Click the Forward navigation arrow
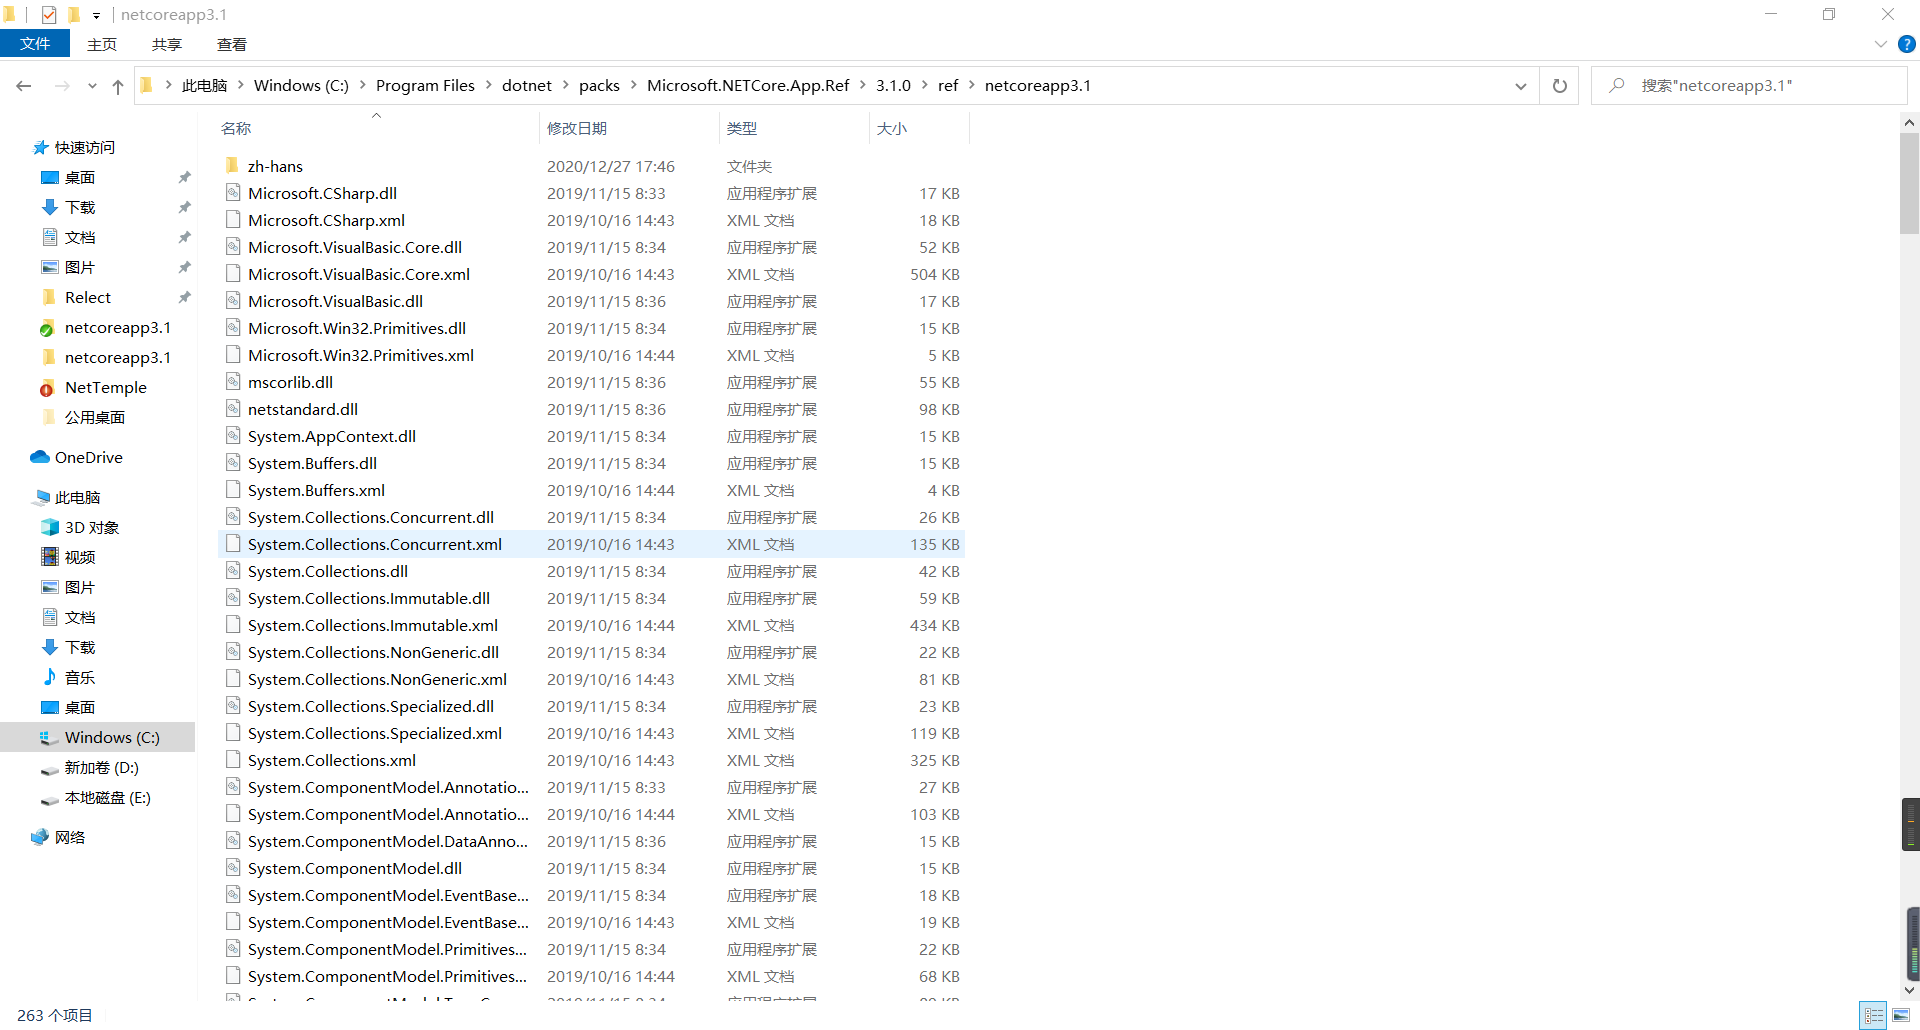The height and width of the screenshot is (1030, 1920). pyautogui.click(x=62, y=86)
